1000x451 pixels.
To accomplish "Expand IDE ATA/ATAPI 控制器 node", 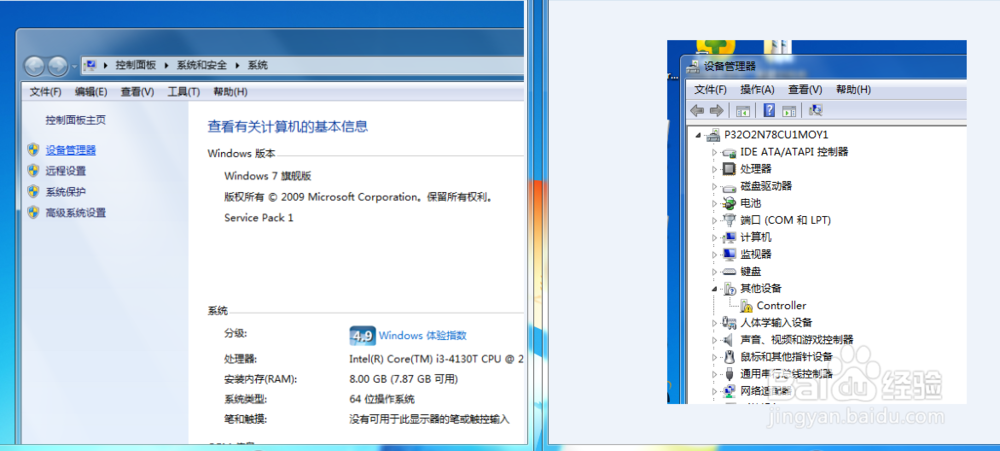I will coord(715,152).
